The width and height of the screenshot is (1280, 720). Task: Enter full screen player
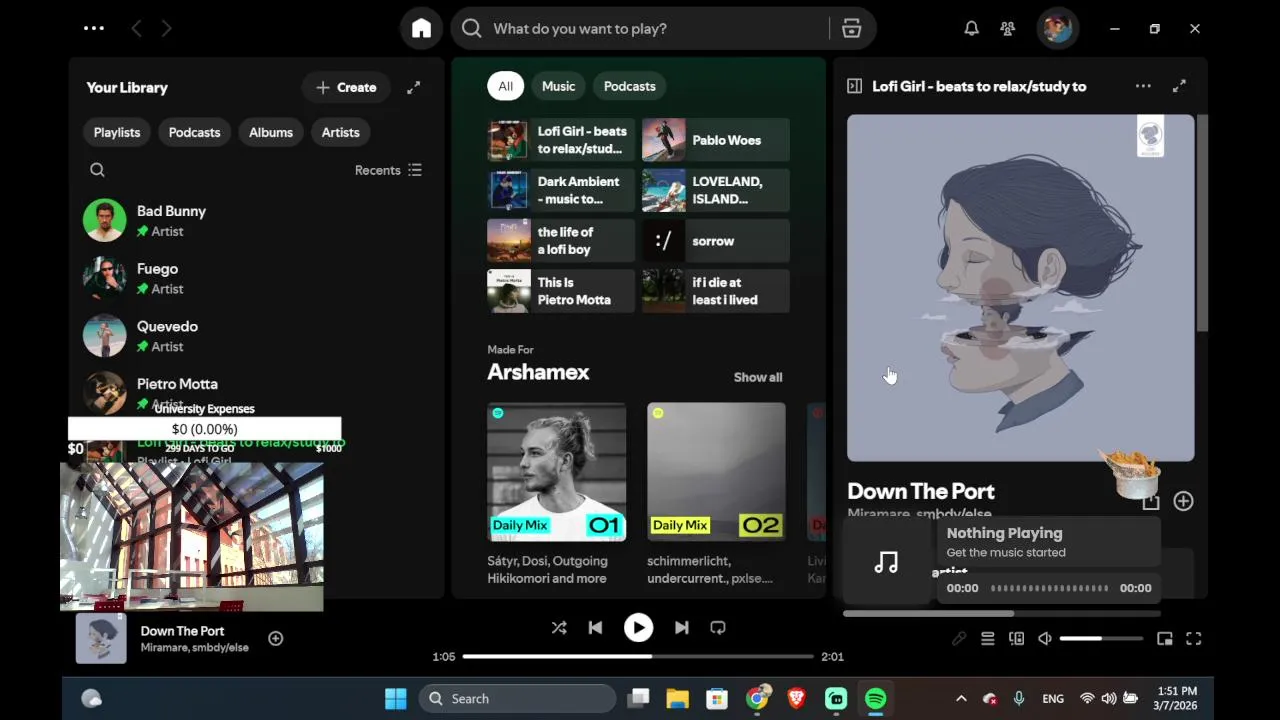pyautogui.click(x=1193, y=638)
